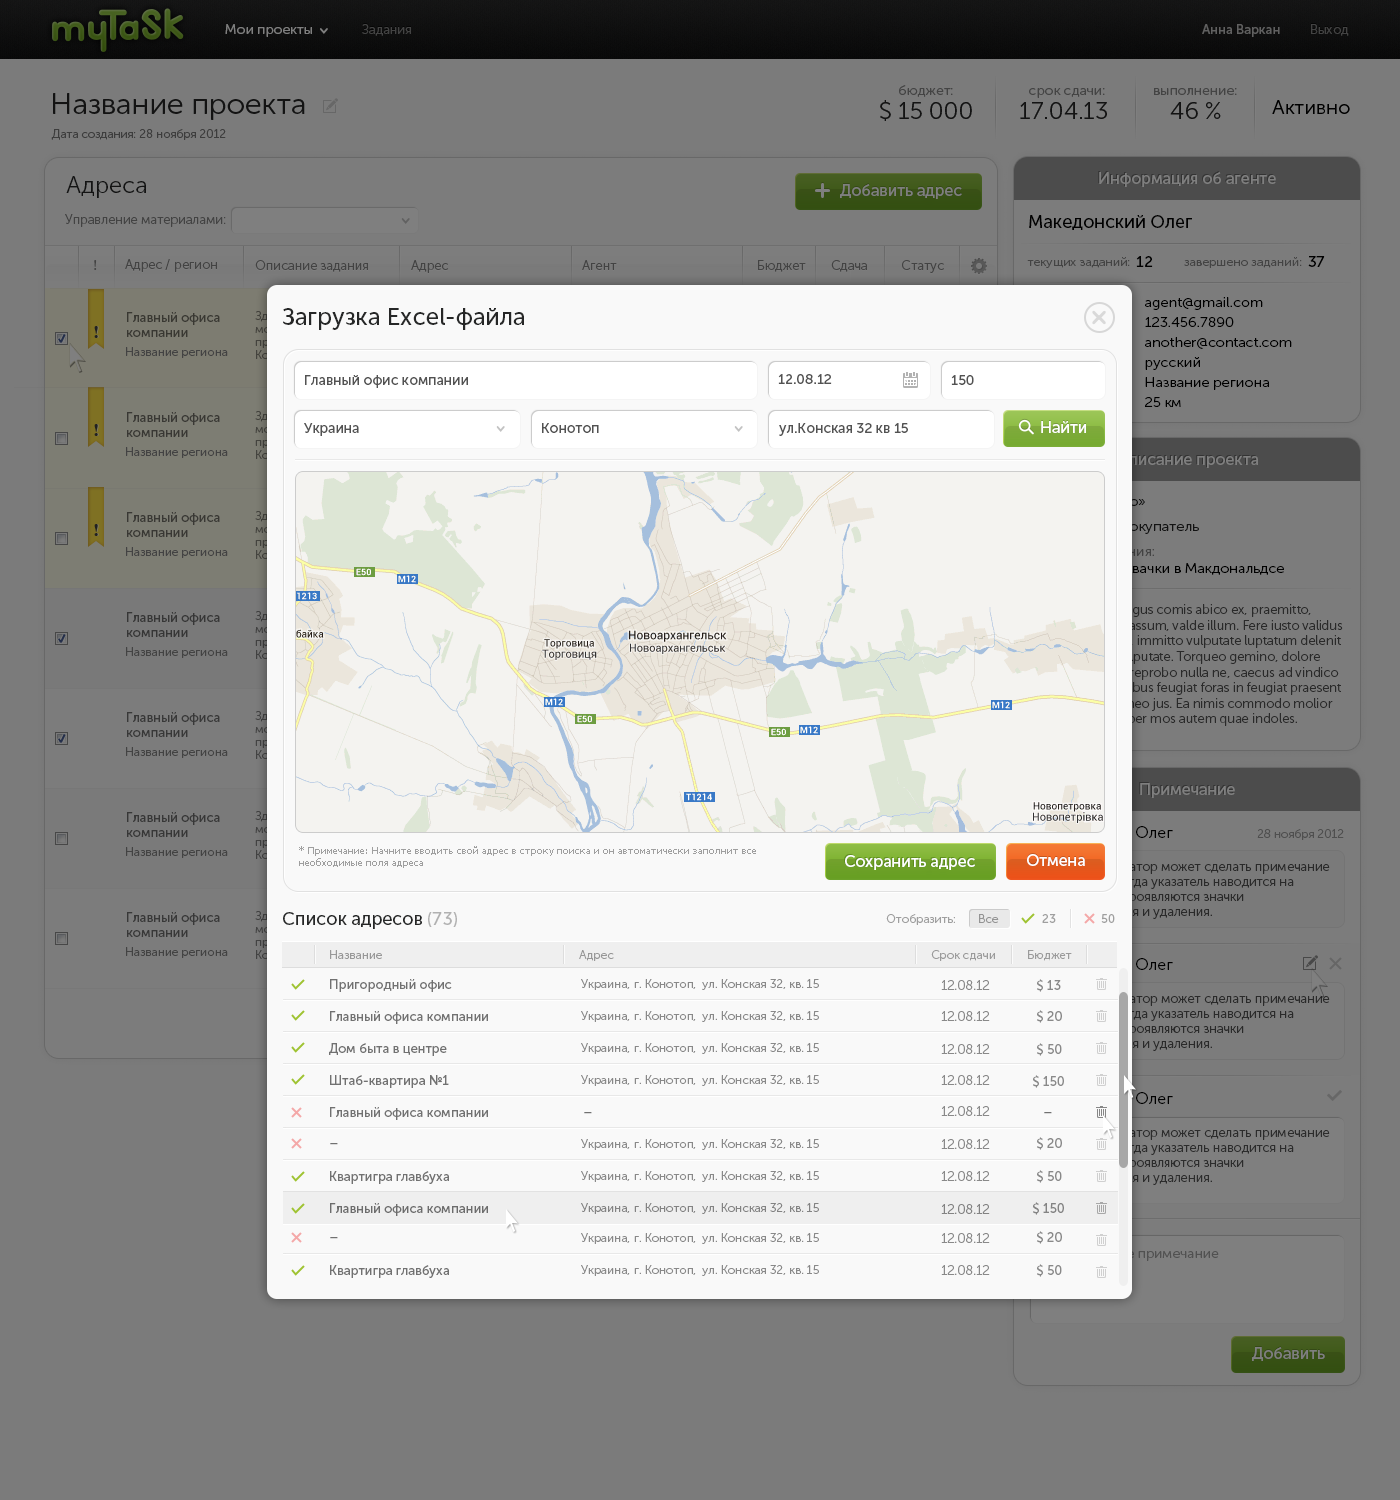Toggle the last address row checkbox
This screenshot has height=1500, width=1400.
[62, 938]
